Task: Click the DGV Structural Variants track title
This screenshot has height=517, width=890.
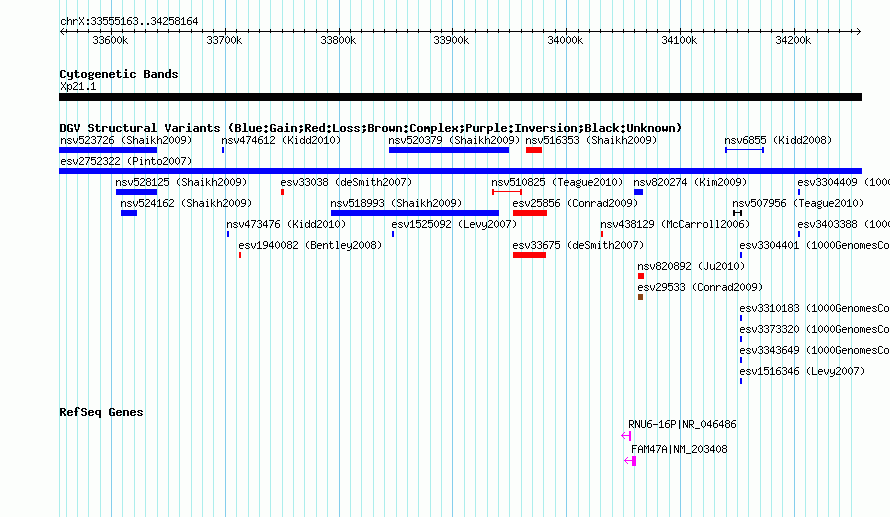Action: tap(370, 128)
